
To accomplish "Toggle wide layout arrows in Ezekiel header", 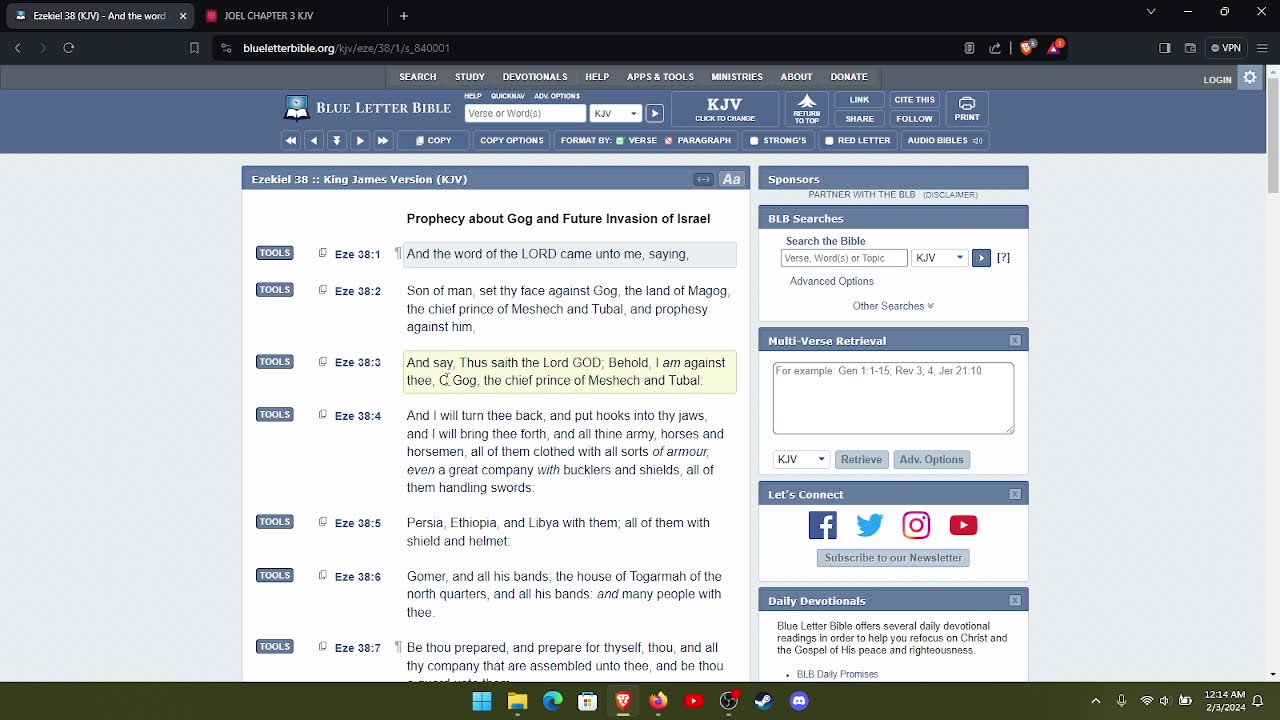I will point(704,179).
